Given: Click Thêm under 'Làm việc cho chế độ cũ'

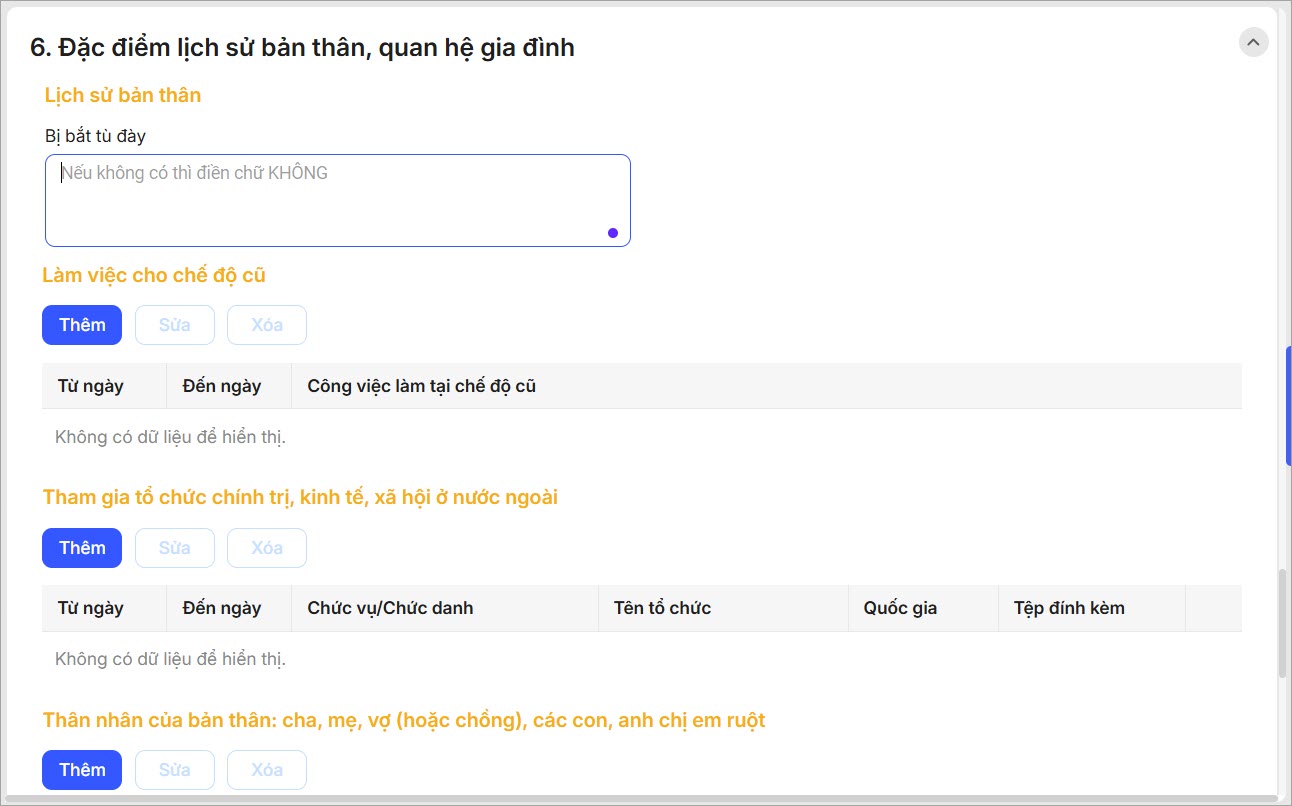Looking at the screenshot, I should coord(82,325).
